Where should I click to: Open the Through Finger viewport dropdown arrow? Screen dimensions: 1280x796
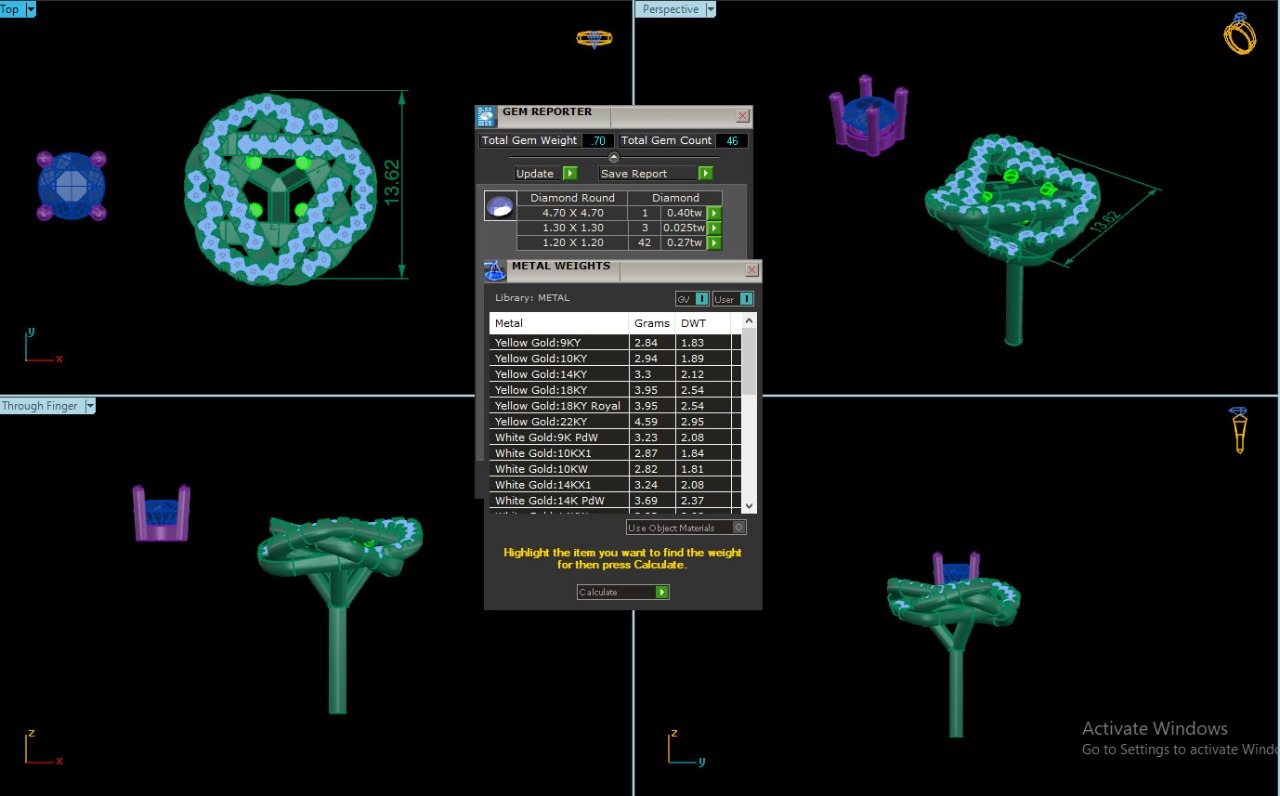coord(90,406)
